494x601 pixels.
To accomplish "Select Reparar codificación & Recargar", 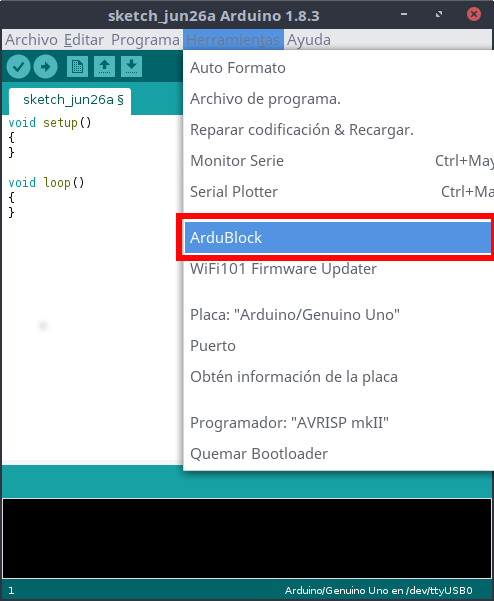I will coord(339,130).
